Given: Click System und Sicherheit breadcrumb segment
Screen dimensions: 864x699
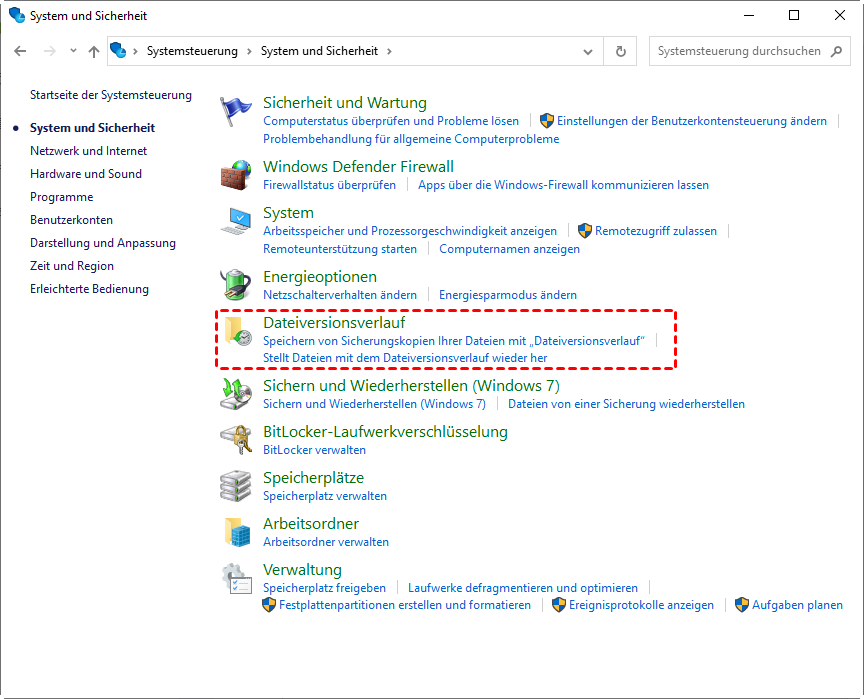Looking at the screenshot, I should click(319, 51).
